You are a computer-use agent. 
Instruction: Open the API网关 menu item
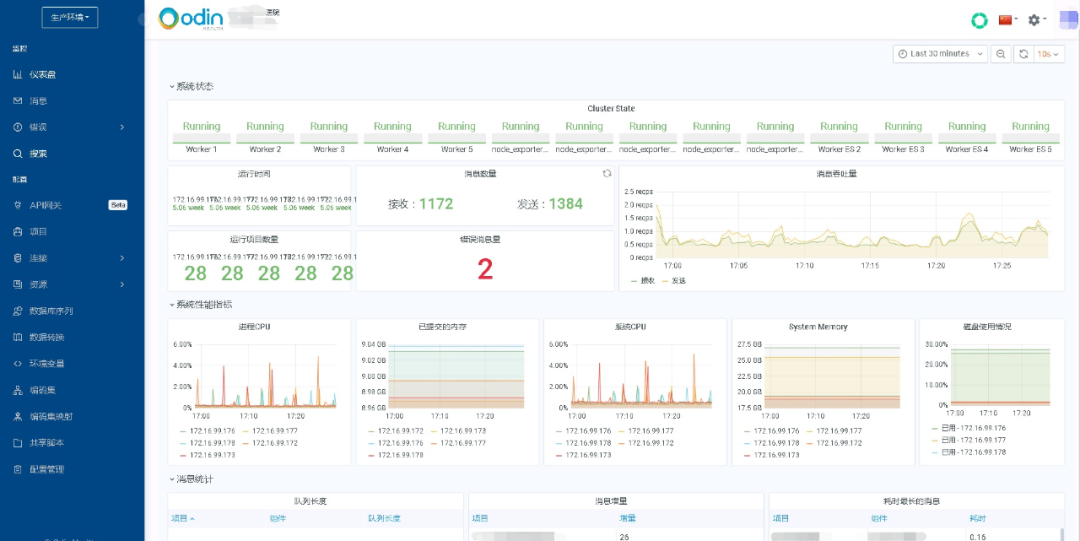point(46,205)
